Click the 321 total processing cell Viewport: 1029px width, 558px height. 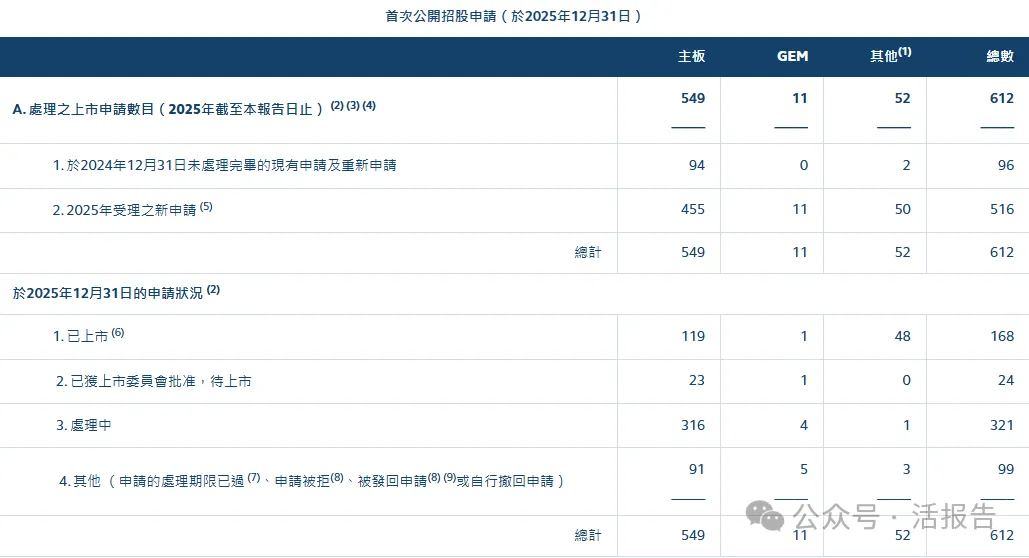coord(1001,426)
